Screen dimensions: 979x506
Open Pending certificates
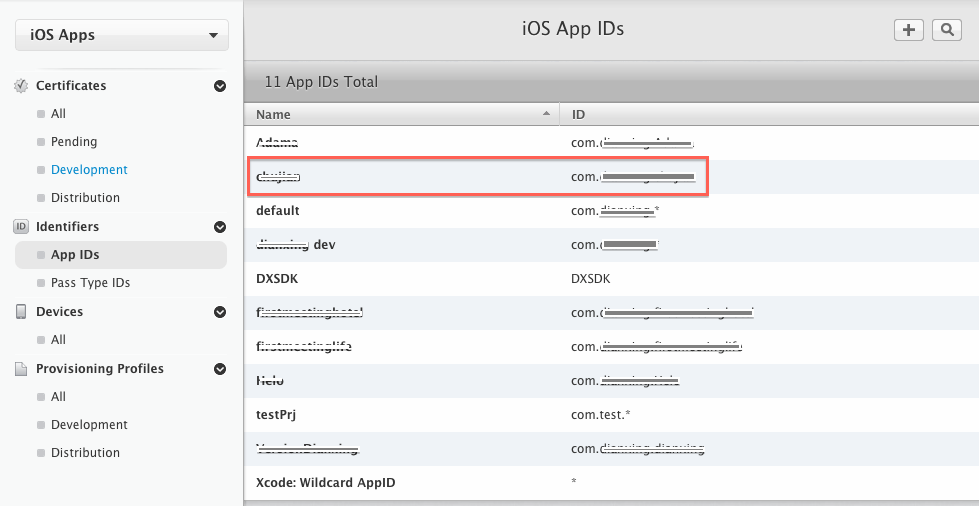click(x=74, y=142)
